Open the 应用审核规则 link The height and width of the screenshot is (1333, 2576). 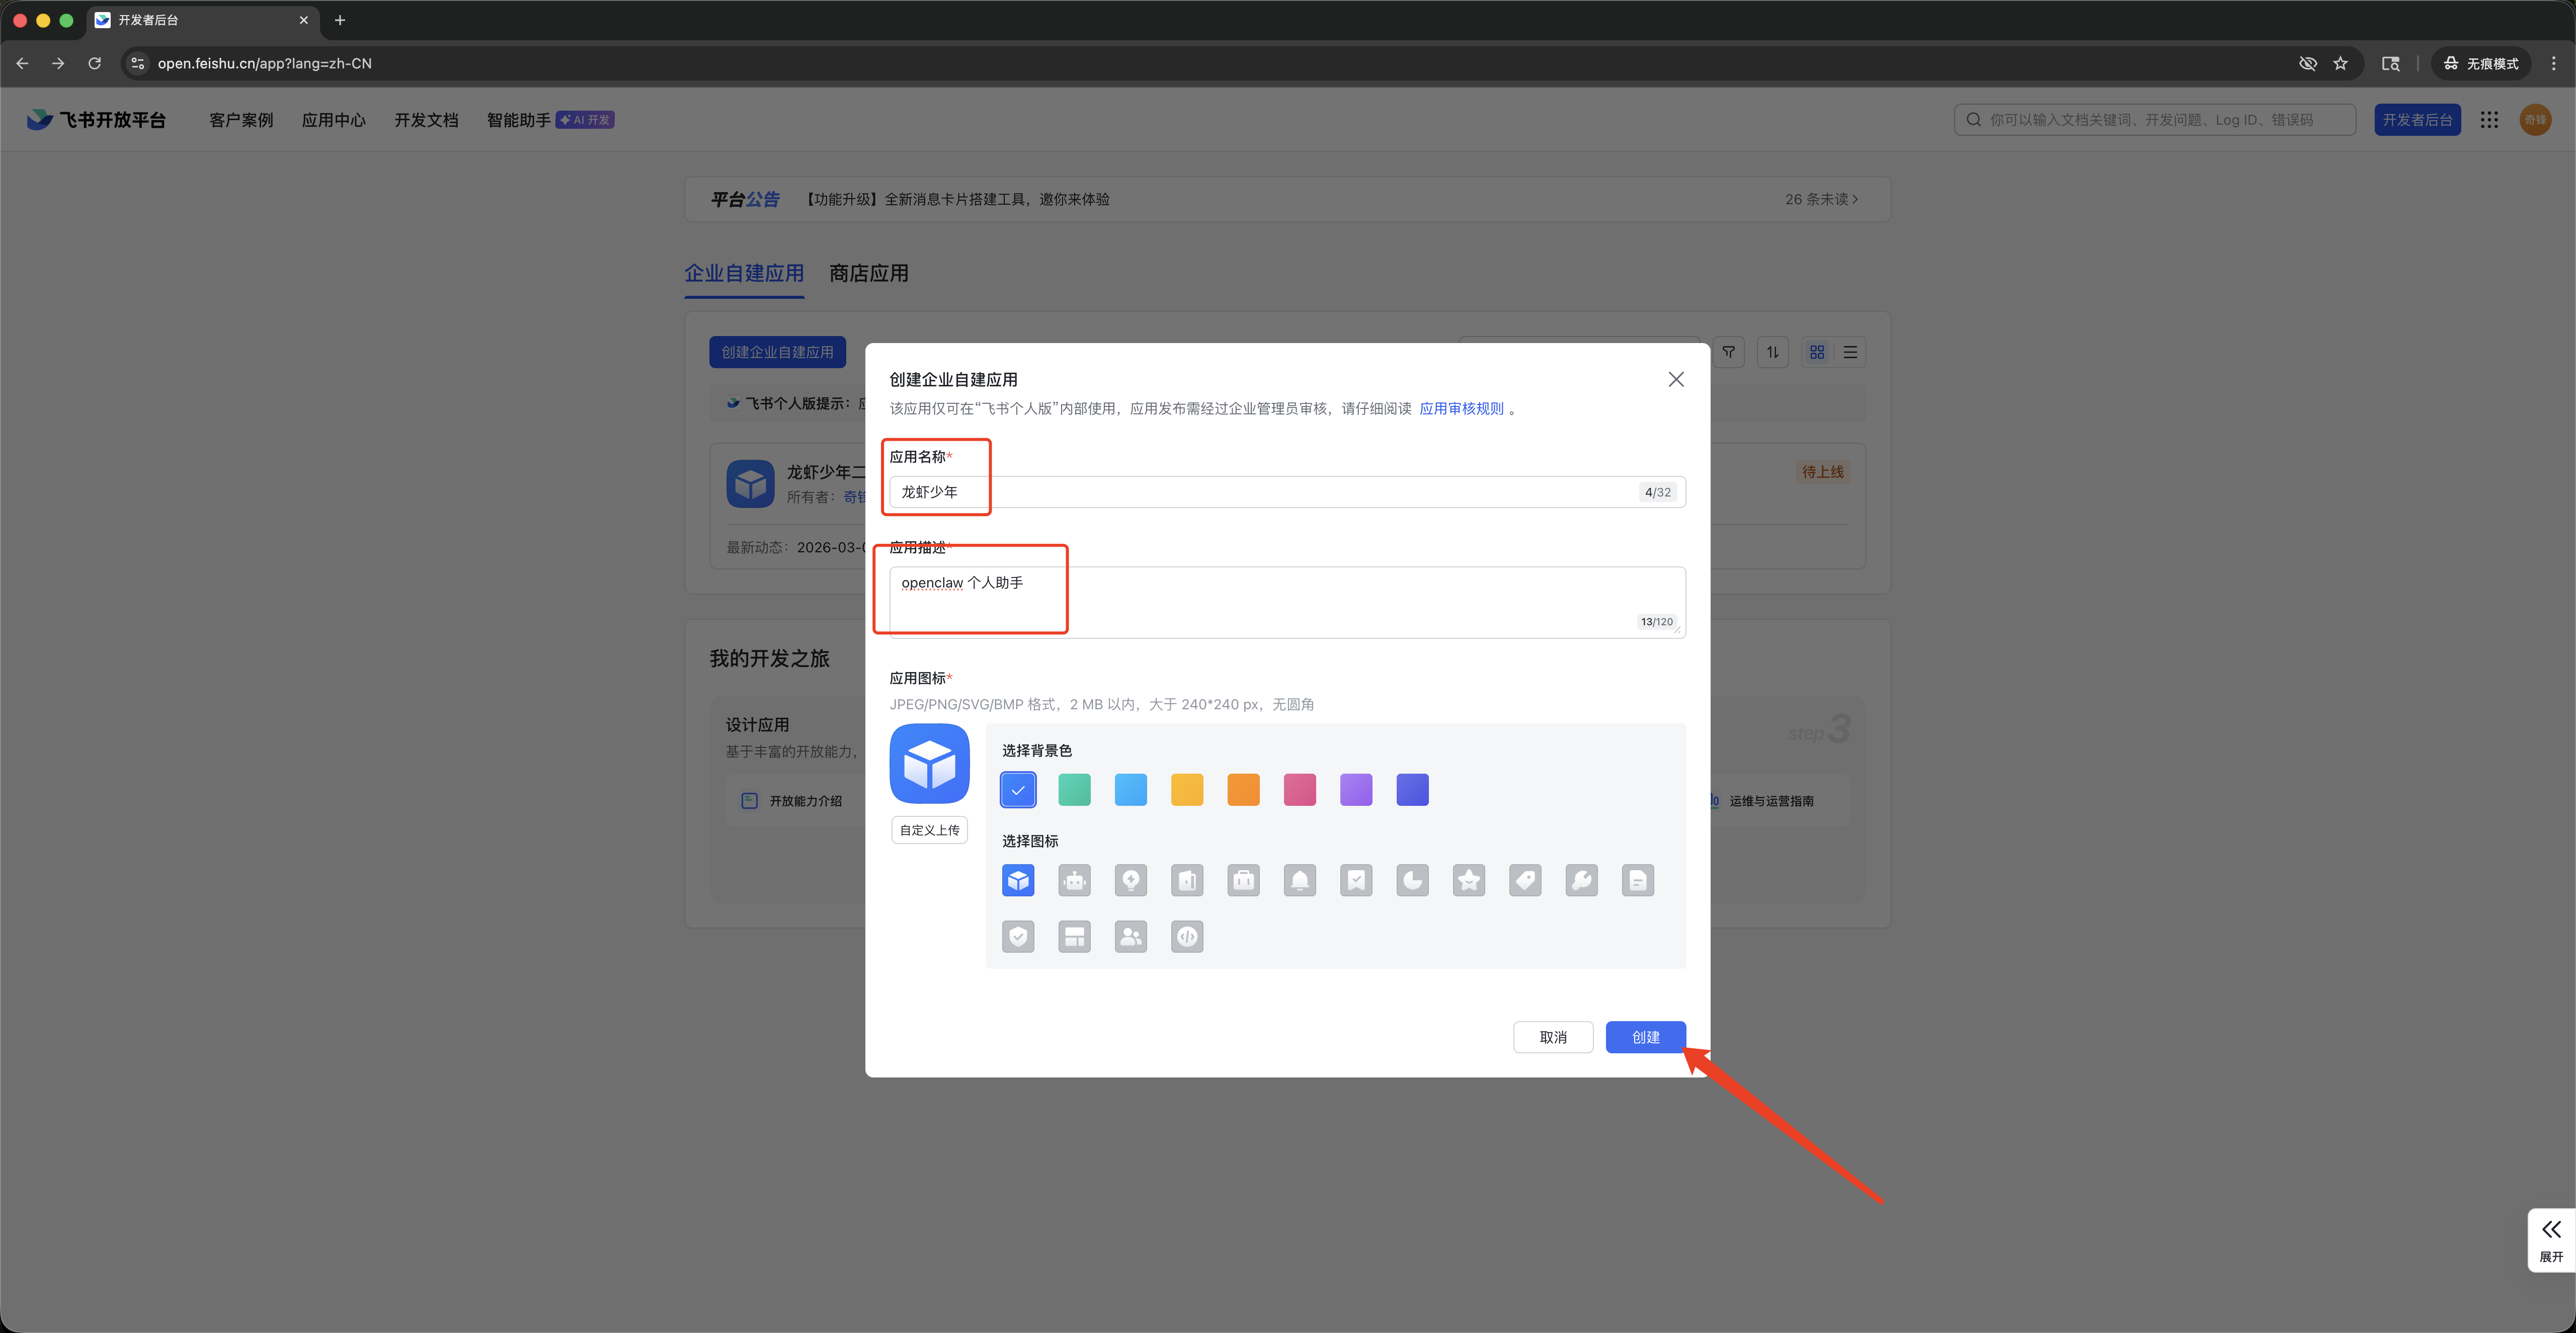[x=1461, y=408]
